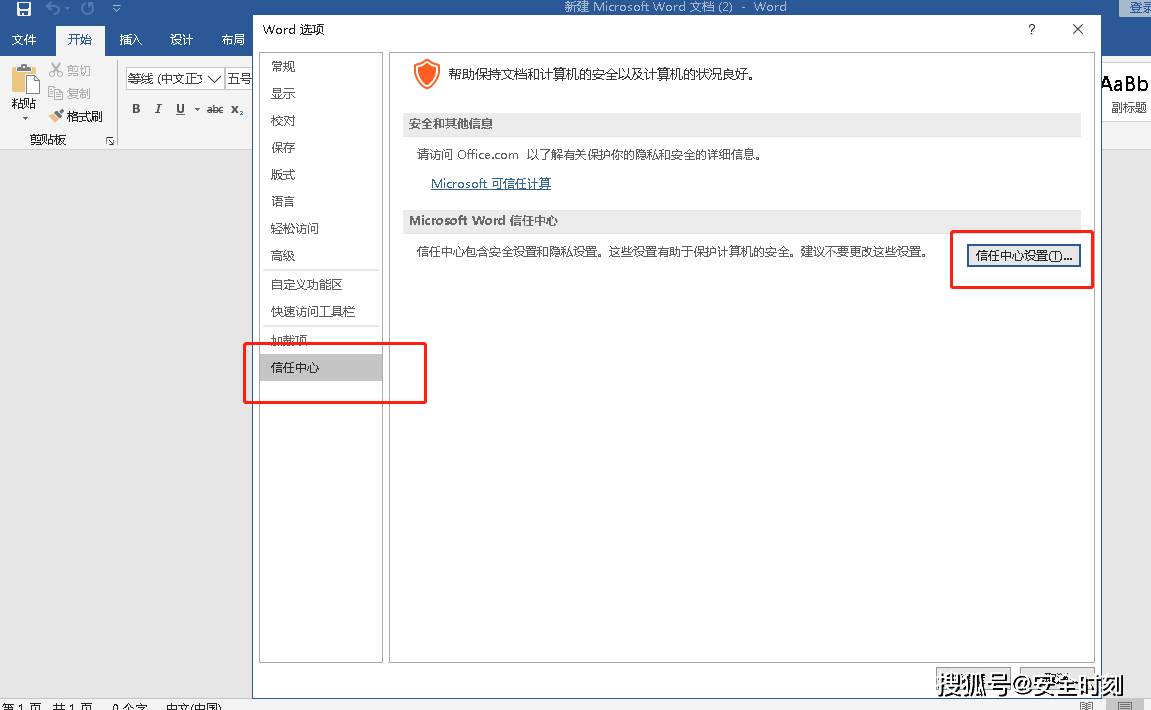Close the Word 选项 dialog
1151x710 pixels.
point(1078,29)
